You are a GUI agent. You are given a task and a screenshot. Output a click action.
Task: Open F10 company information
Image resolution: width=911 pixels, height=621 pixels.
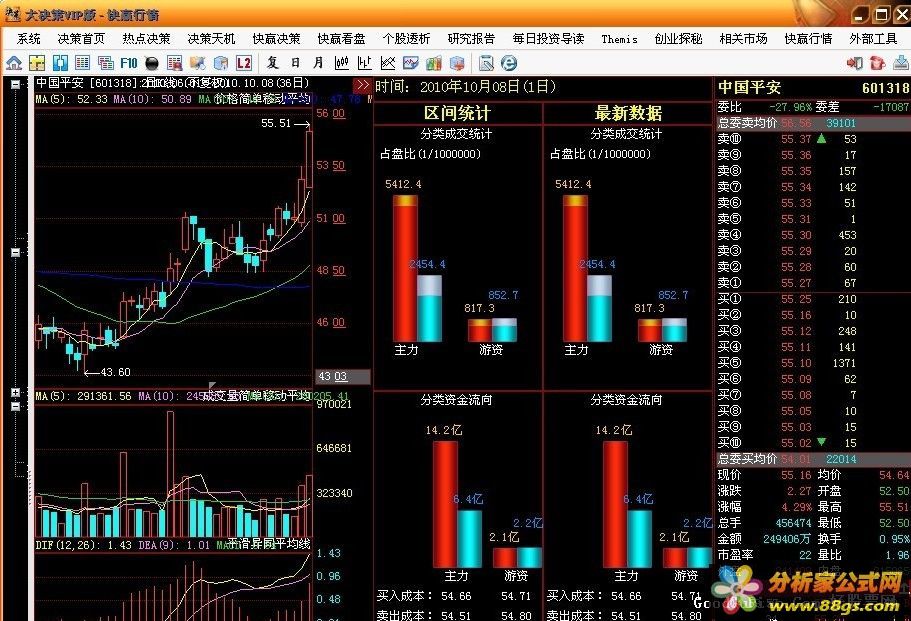(x=128, y=63)
